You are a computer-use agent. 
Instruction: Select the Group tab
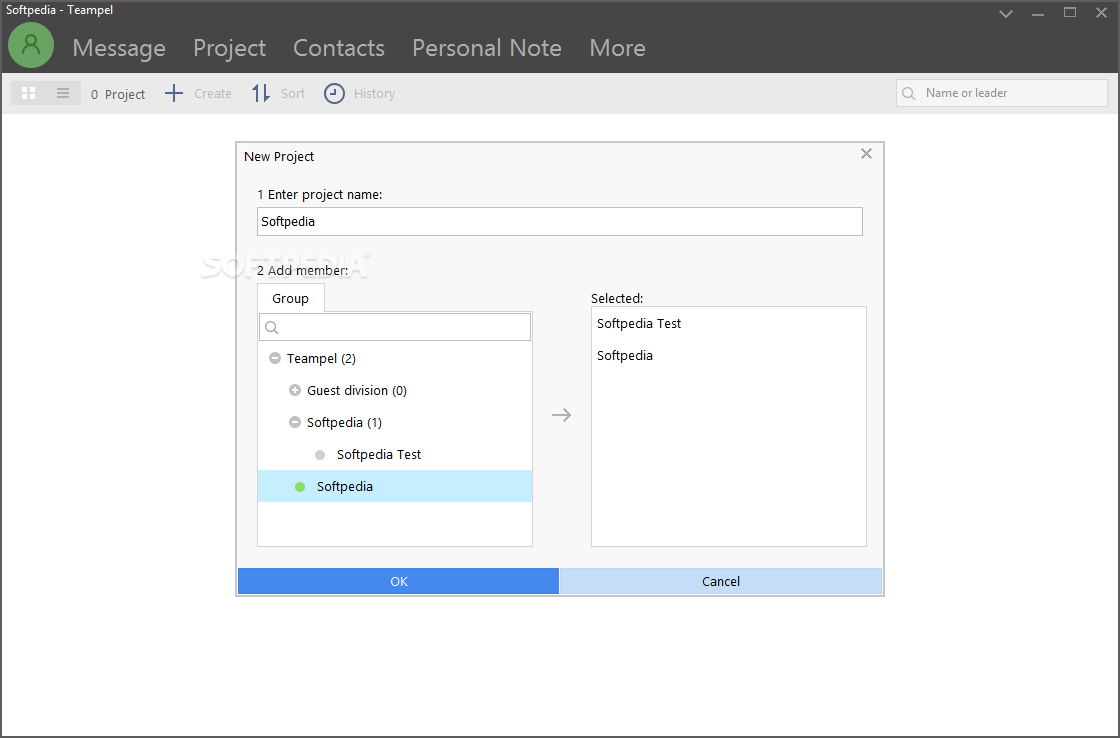[x=291, y=298]
